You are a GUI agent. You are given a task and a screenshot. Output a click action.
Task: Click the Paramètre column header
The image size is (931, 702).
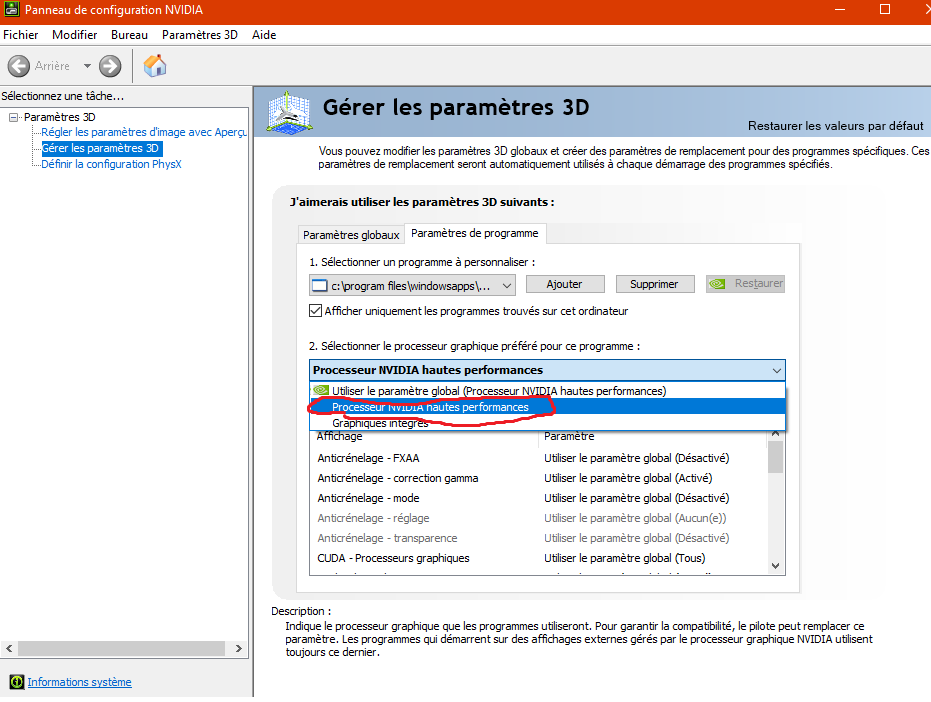coord(569,437)
